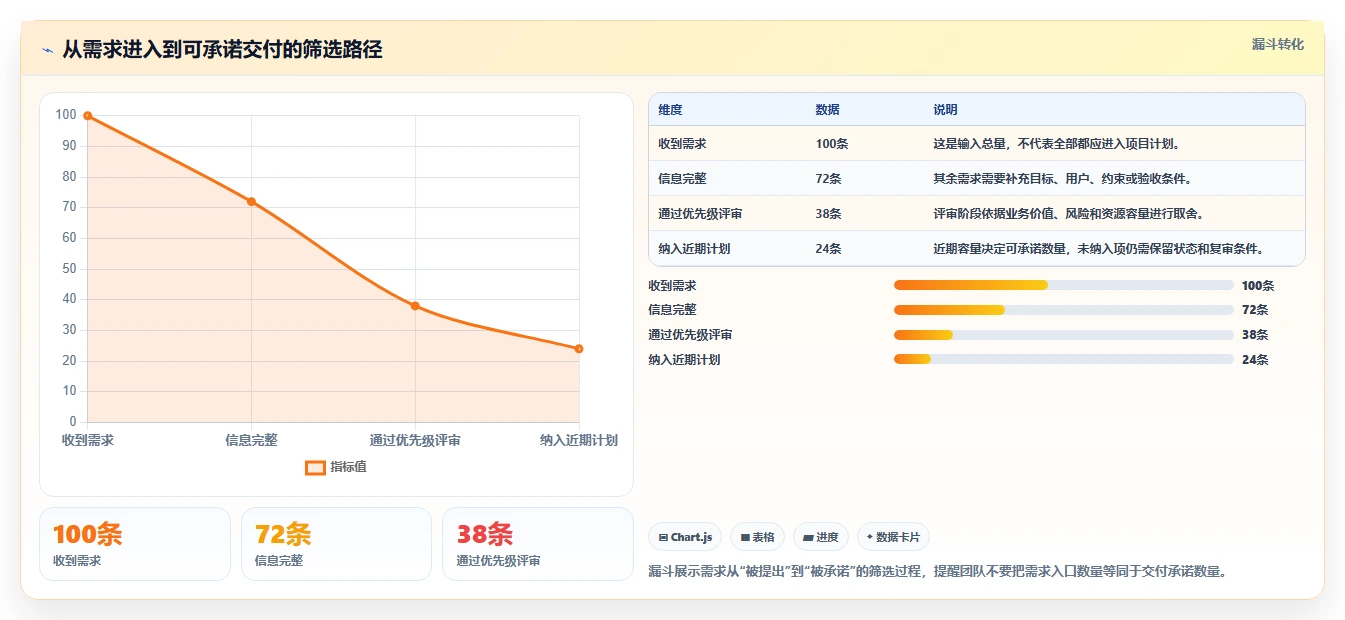The height and width of the screenshot is (620, 1345).
Task: Click the 纳入近期计划 progress bar
Action: [1063, 359]
